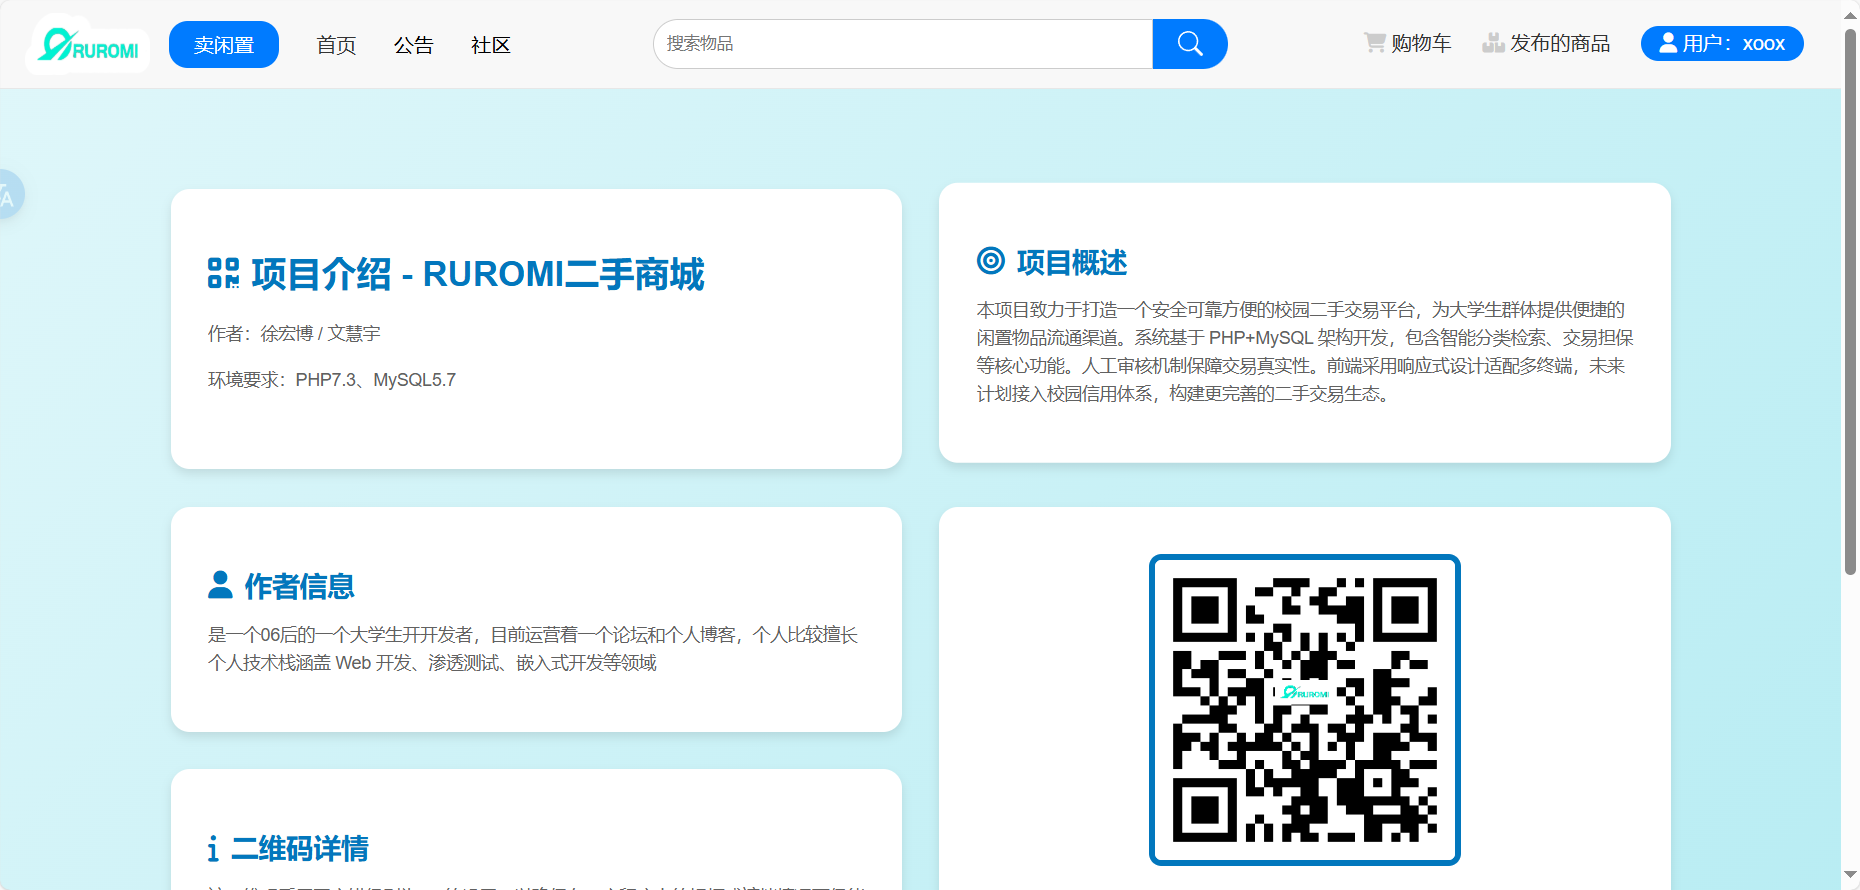Screen dimensions: 1860x890
Task: Click the RUROMI logo
Action: (88, 45)
